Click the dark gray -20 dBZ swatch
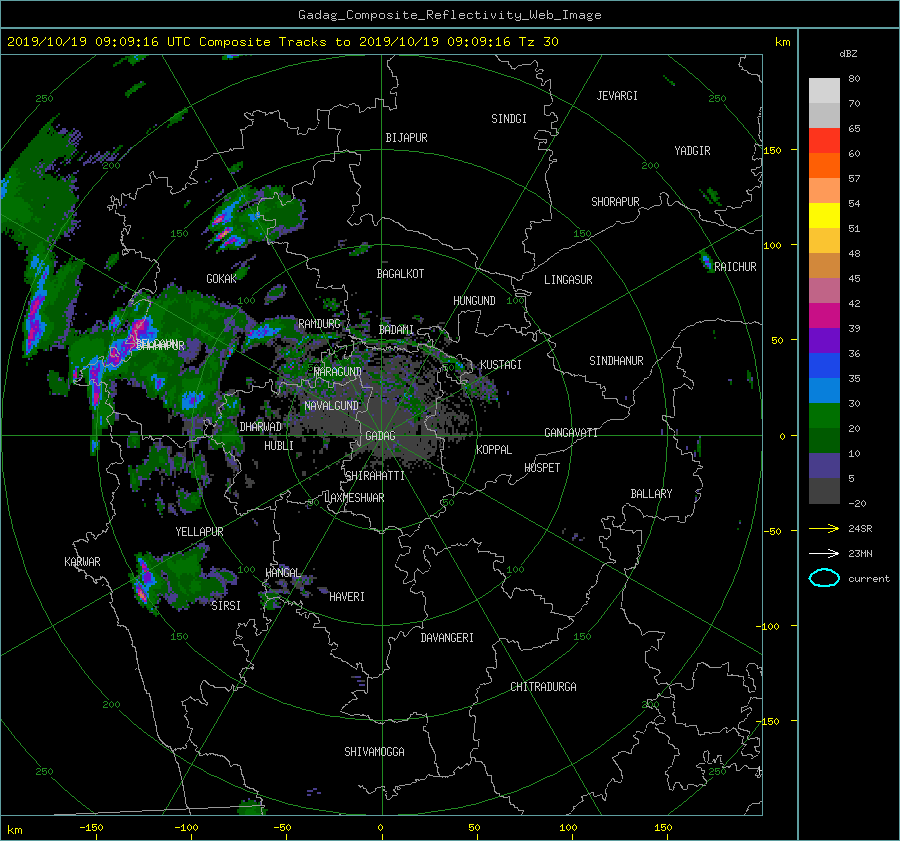 (824, 491)
